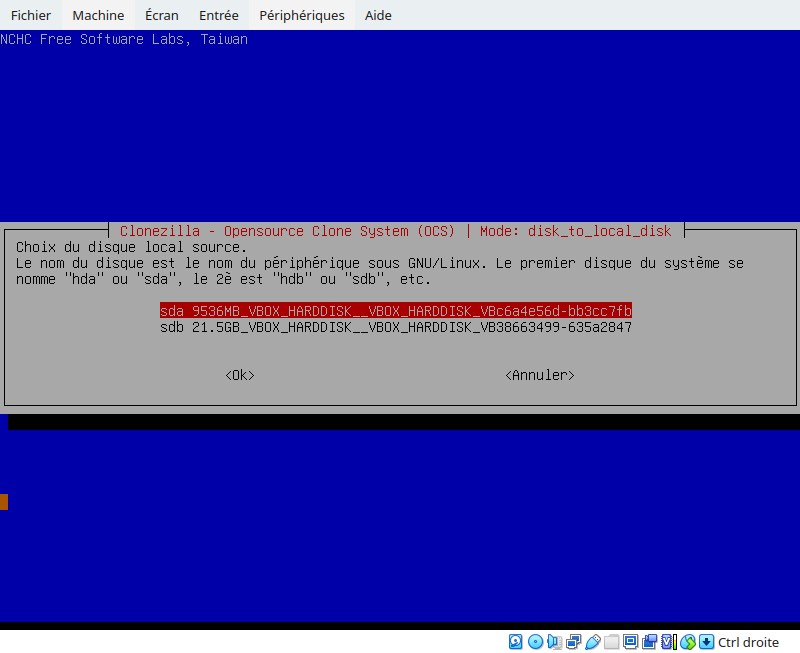
Task: Click the audio status icon
Action: tap(554, 641)
